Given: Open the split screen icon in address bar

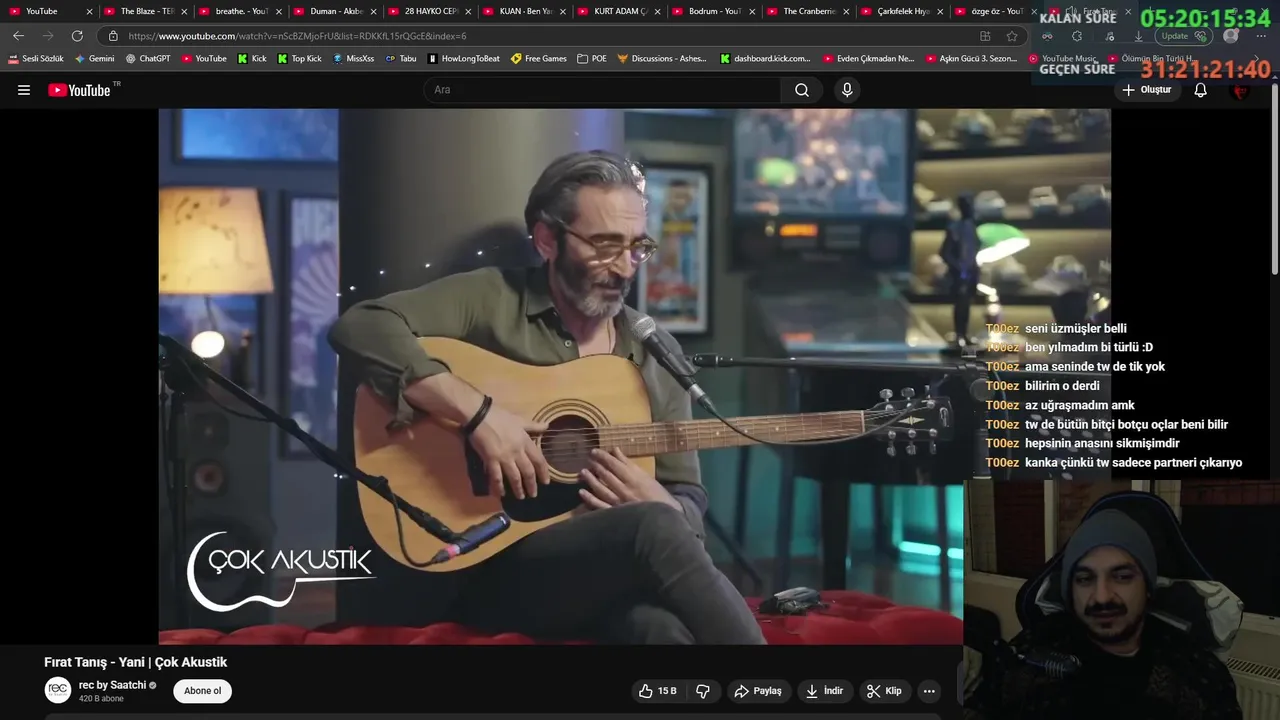Looking at the screenshot, I should click(x=985, y=36).
